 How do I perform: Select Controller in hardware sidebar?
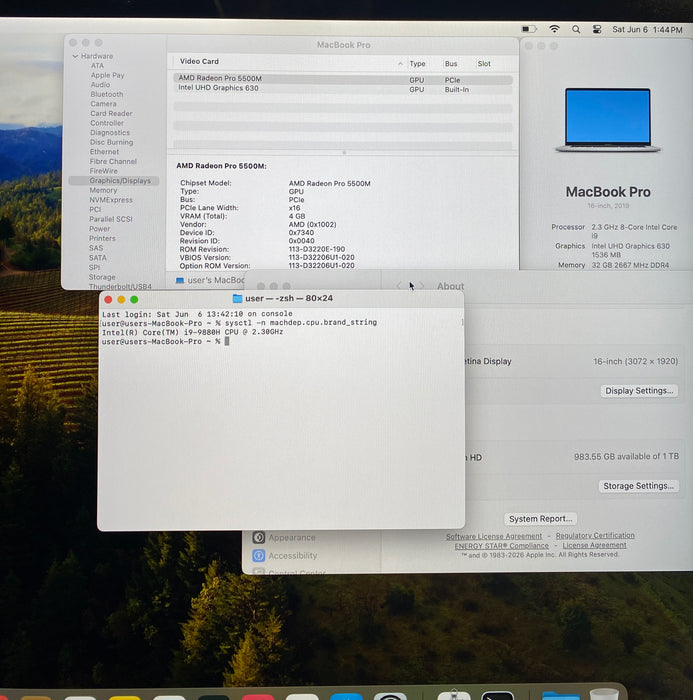click(107, 123)
